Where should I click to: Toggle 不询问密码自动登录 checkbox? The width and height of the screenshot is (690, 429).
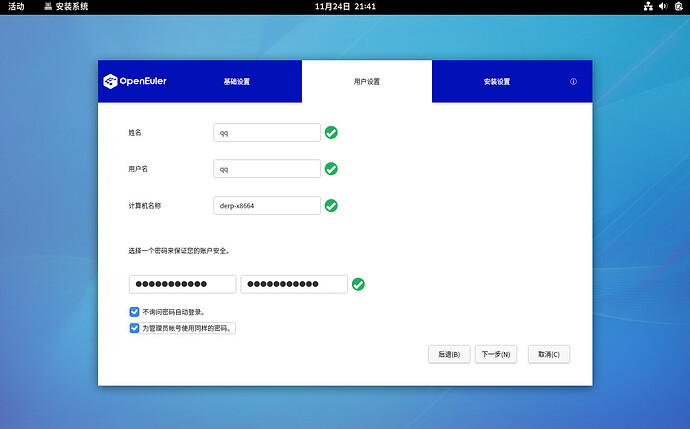[134, 311]
